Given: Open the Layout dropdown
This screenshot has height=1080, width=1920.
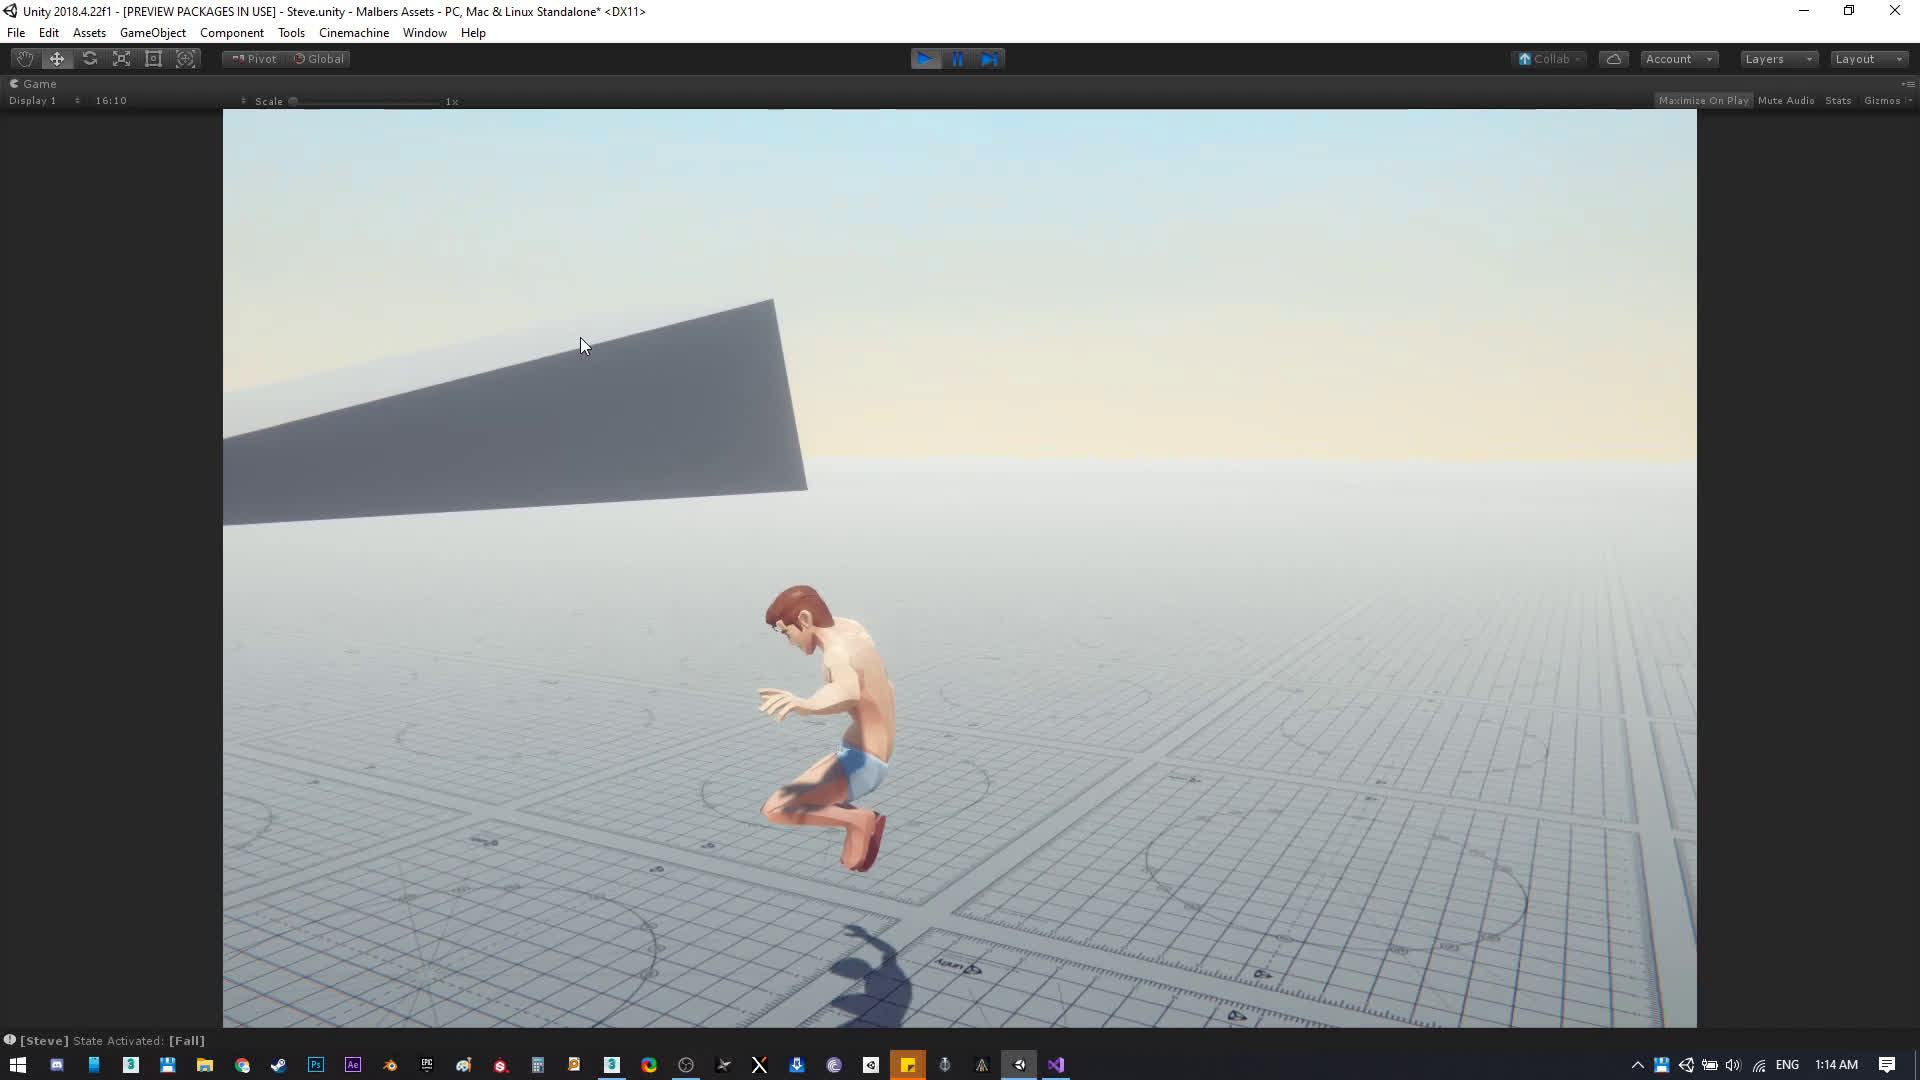Looking at the screenshot, I should [x=1867, y=59].
